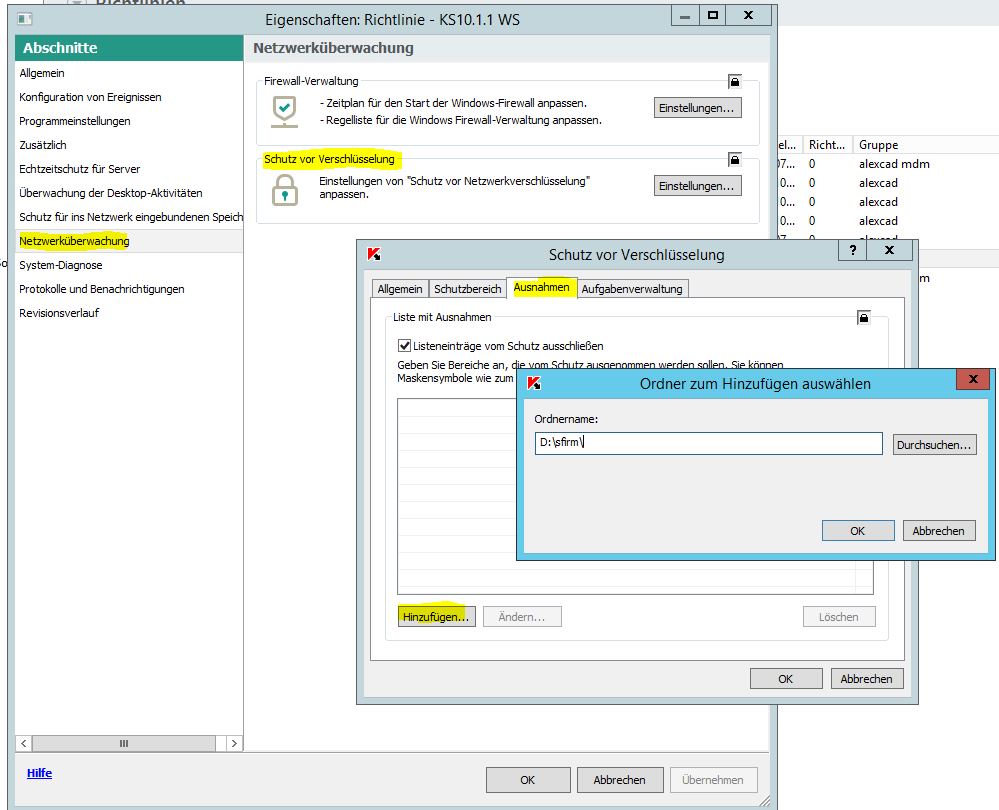Close the Ordner zum Hinzufügen auswählen dialog
The image size is (999, 810).
(973, 379)
